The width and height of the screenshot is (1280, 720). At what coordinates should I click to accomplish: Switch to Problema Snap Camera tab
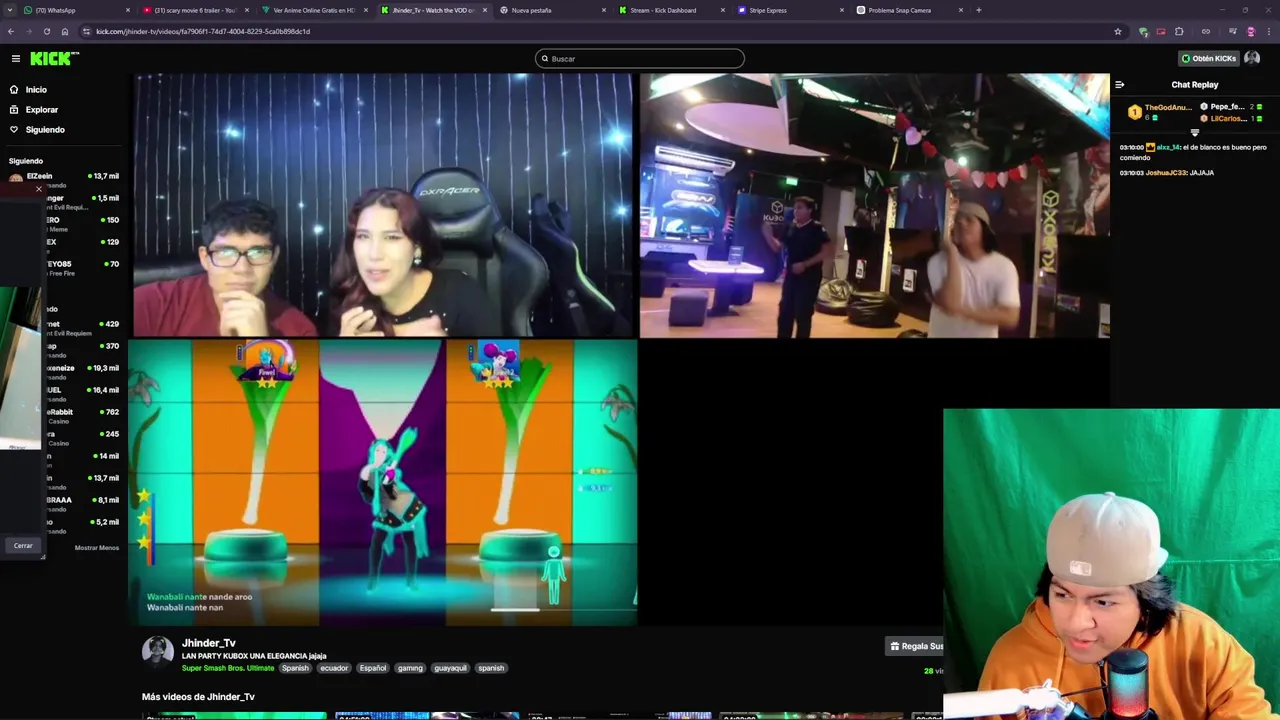click(x=908, y=10)
